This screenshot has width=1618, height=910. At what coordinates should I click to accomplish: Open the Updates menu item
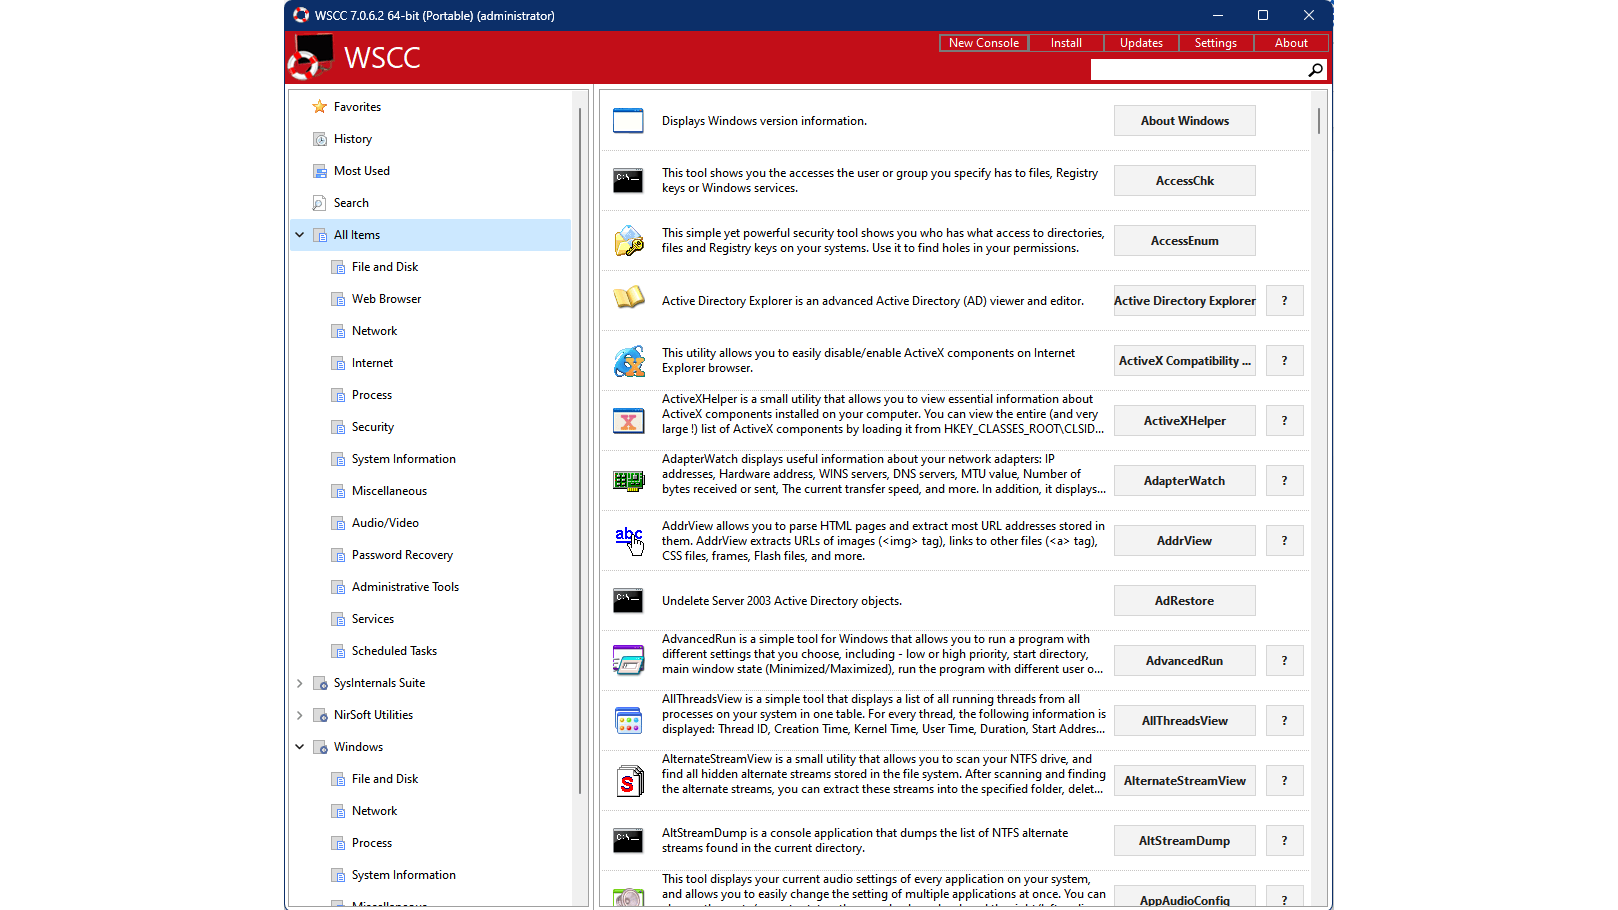point(1141,43)
